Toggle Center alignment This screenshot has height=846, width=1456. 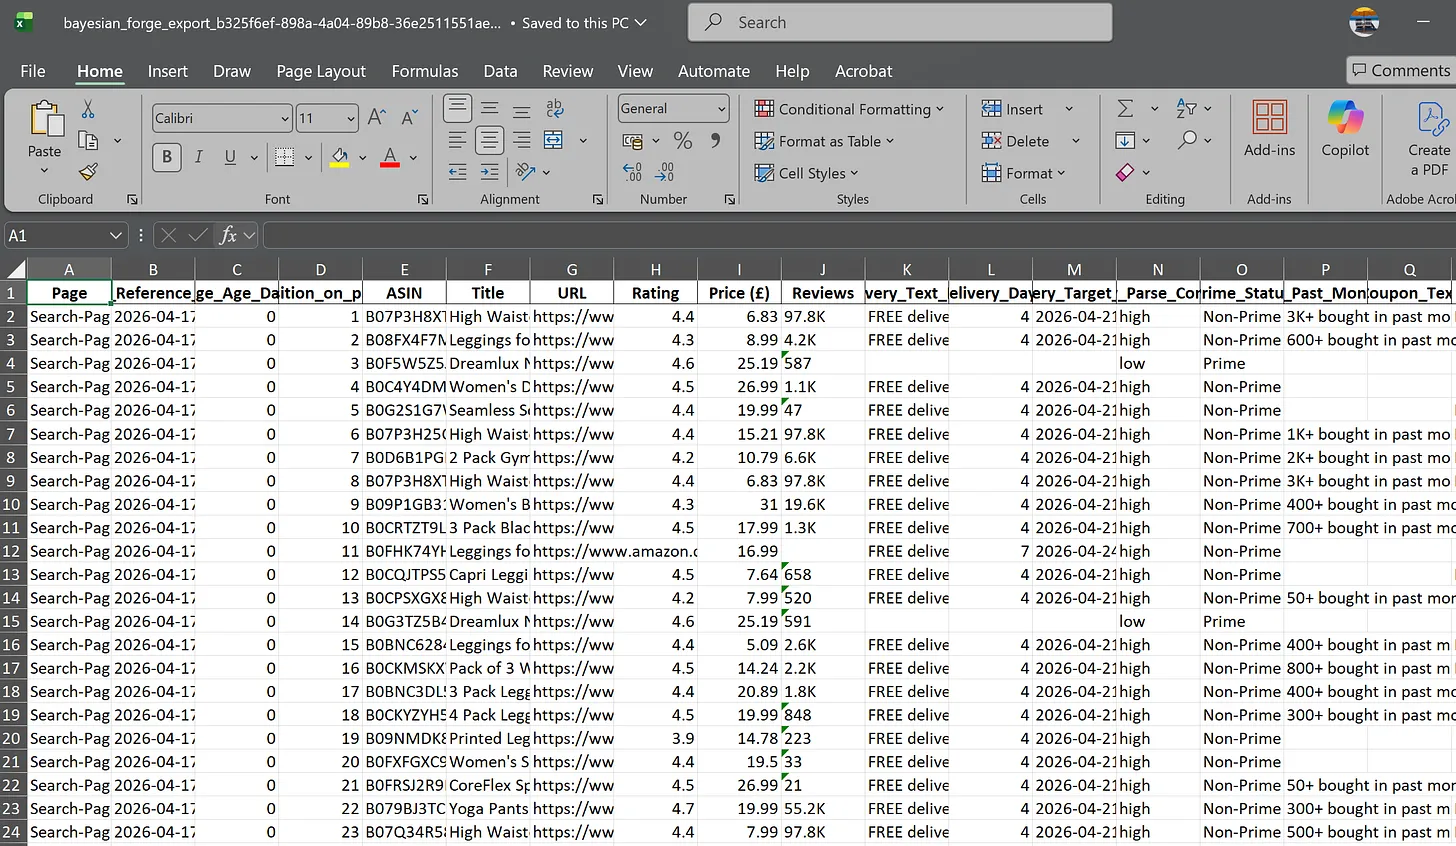pos(489,140)
